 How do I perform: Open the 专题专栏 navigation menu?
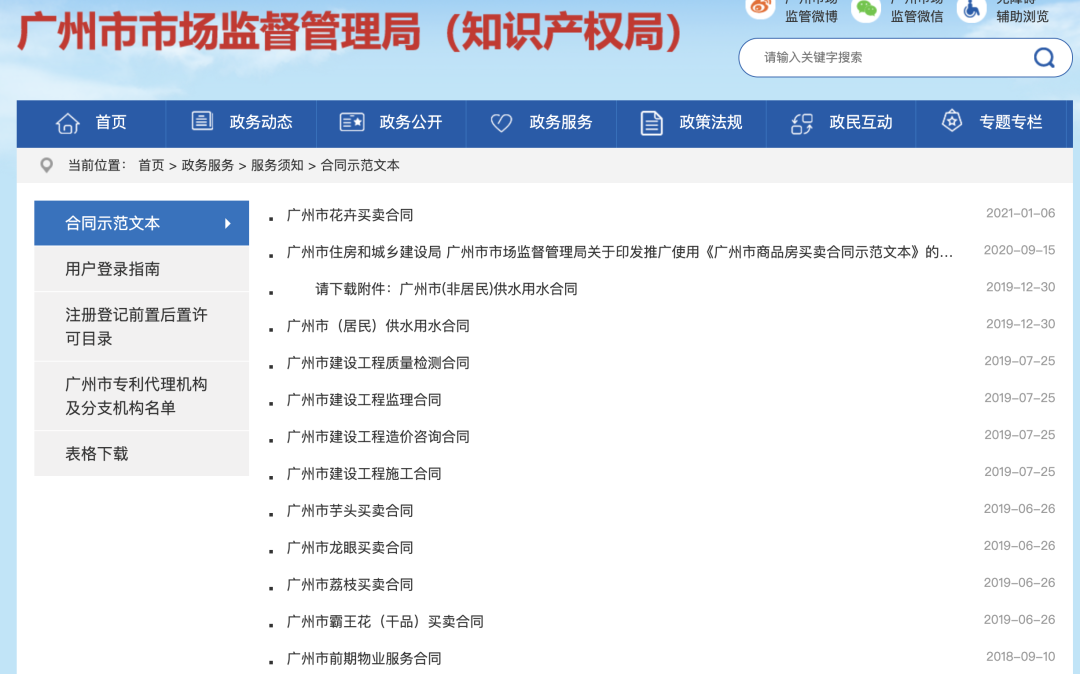click(992, 123)
